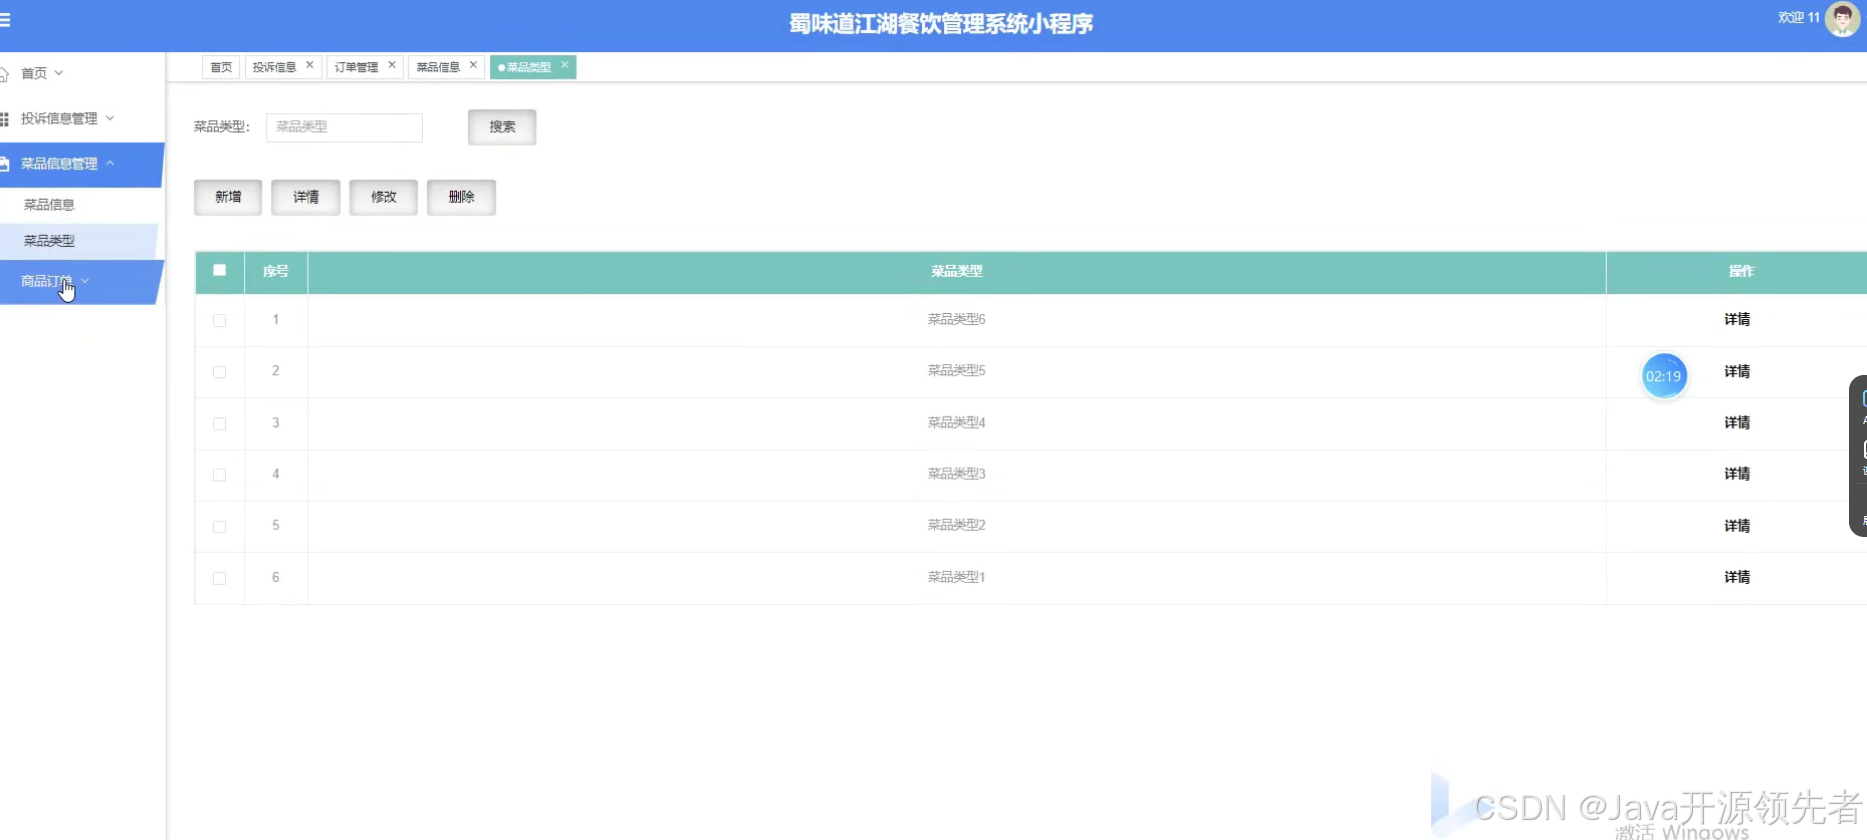
Task: Open the user avatar menu
Action: click(x=1842, y=18)
